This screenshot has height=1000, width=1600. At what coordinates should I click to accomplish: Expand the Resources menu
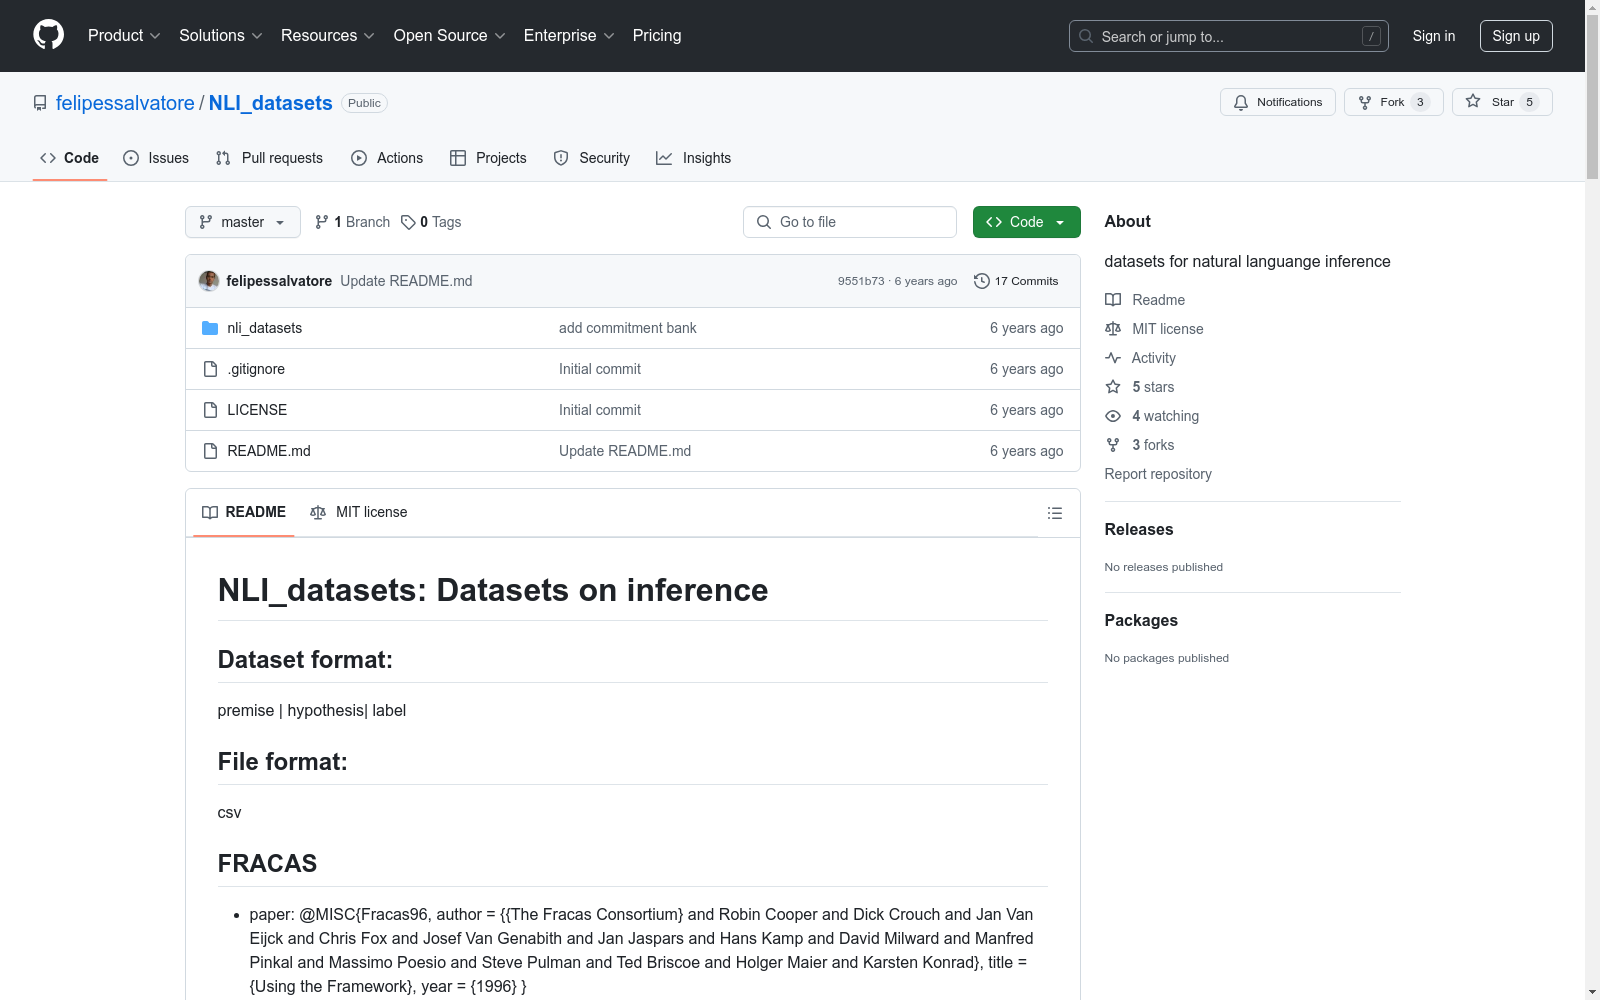point(328,36)
